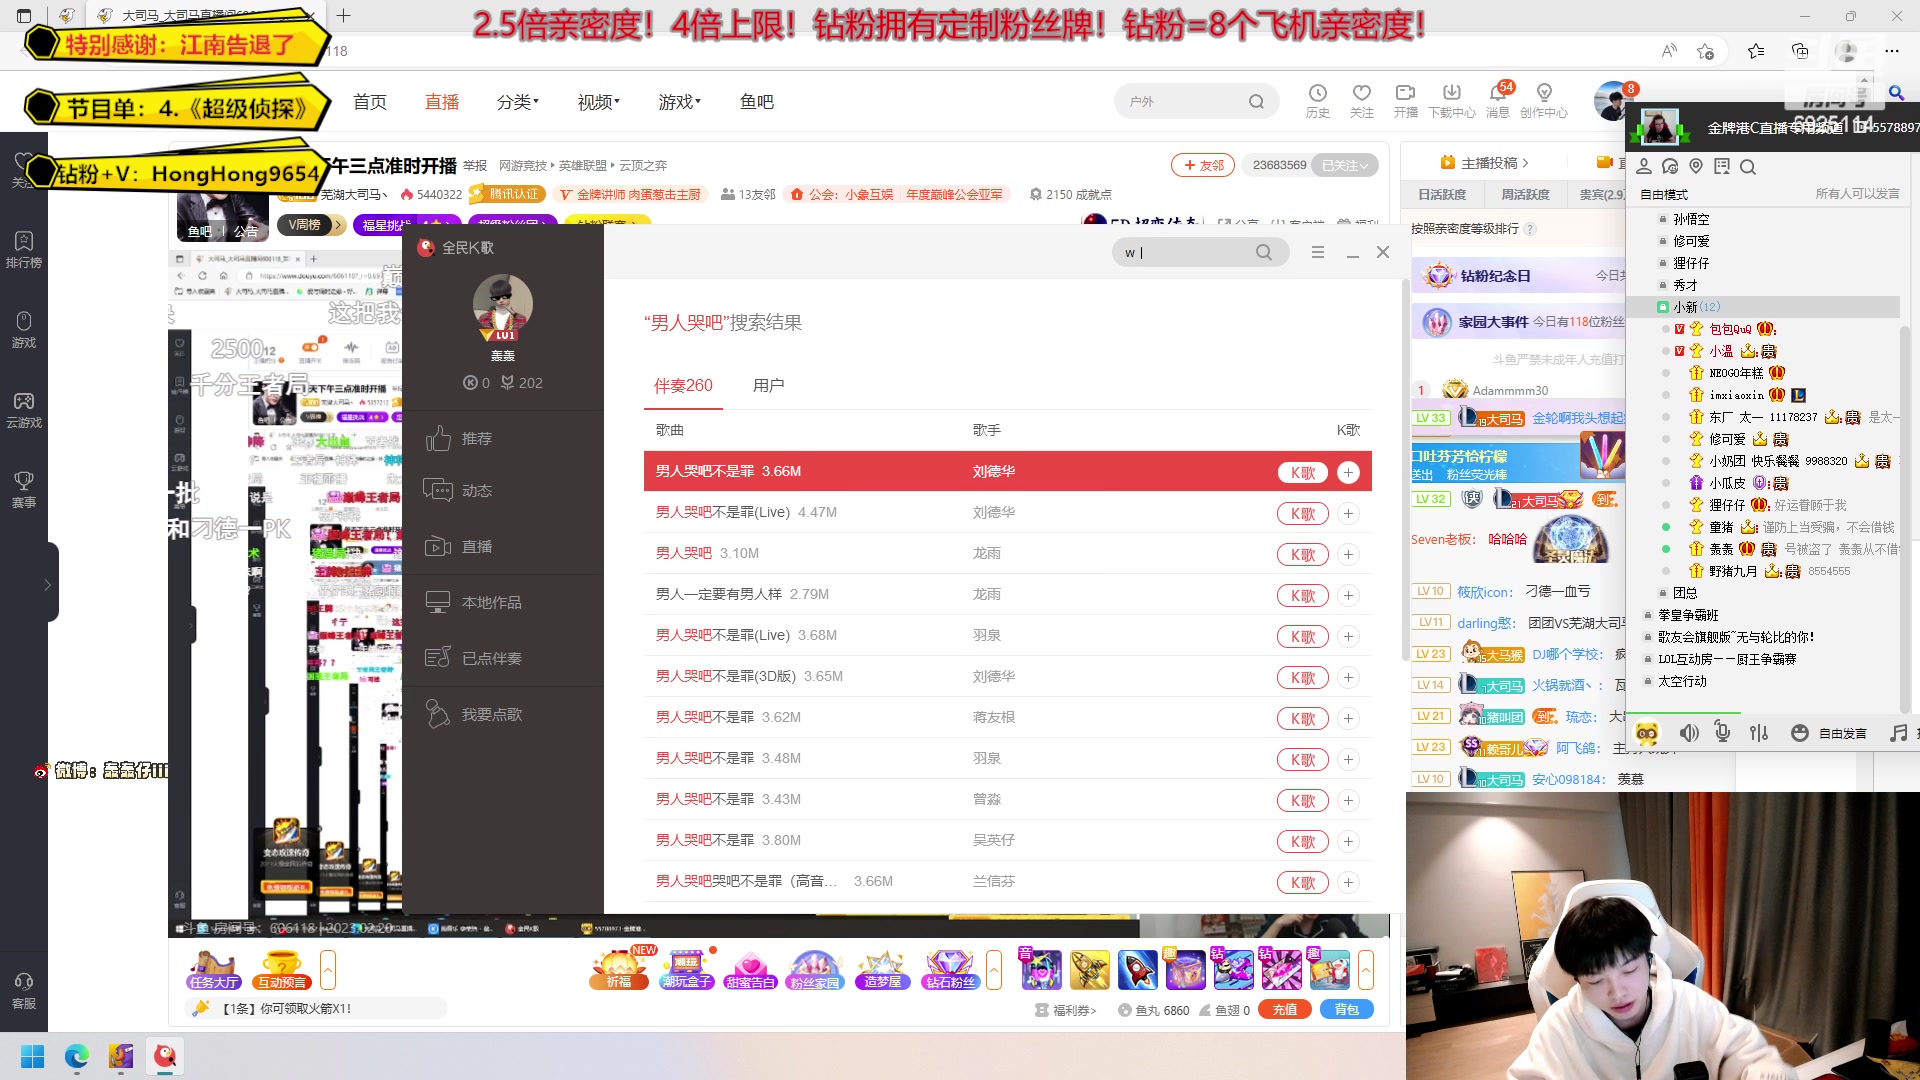Open 云游戏 in Douyu left sidebar

point(24,409)
